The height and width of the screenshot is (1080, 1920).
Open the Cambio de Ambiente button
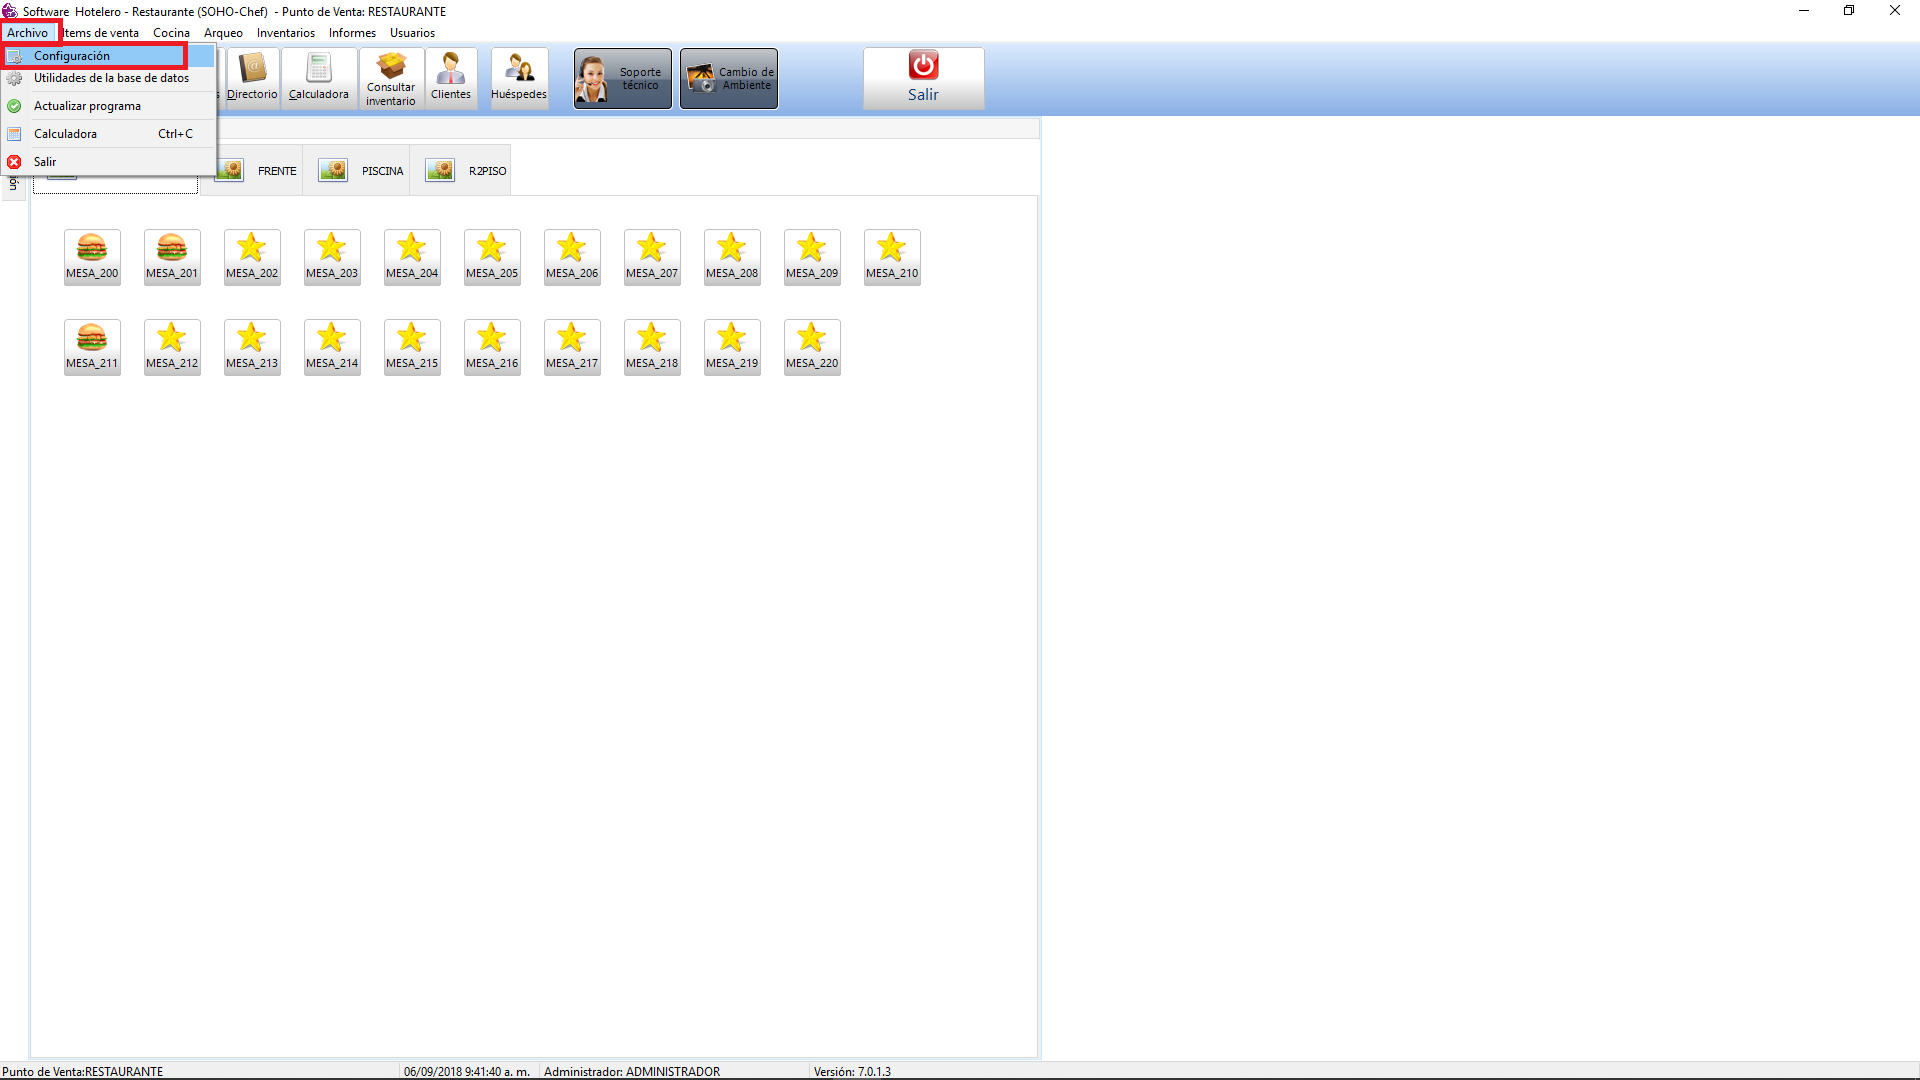coord(729,79)
